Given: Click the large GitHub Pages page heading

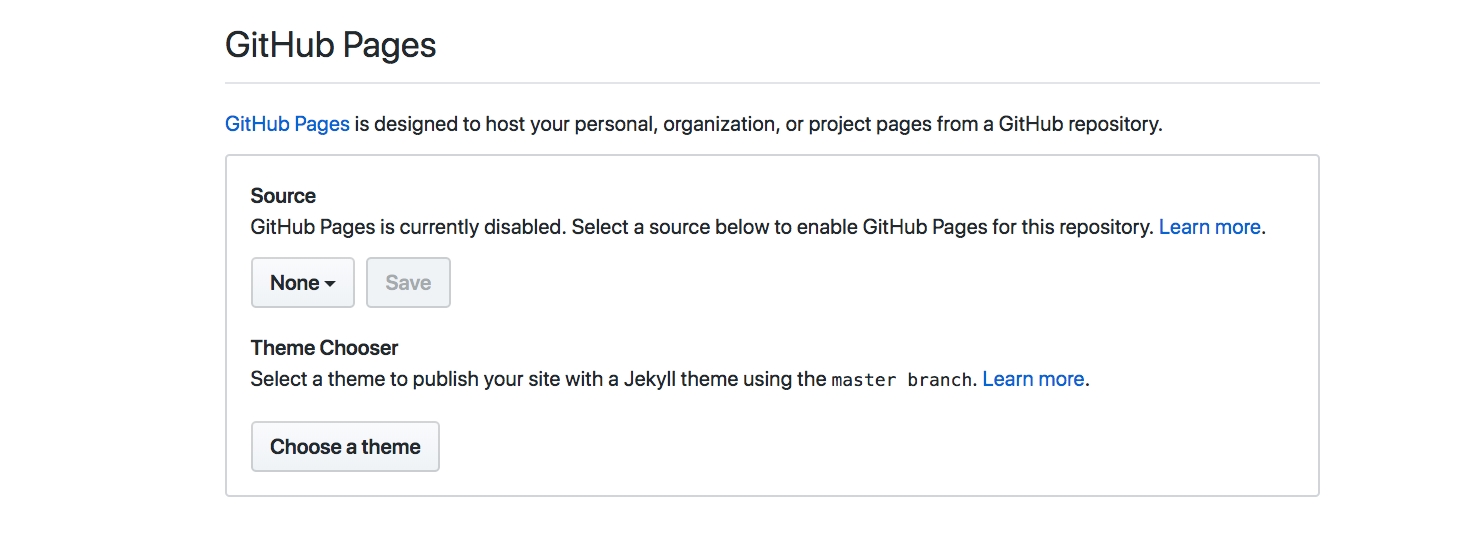Looking at the screenshot, I should [x=330, y=46].
